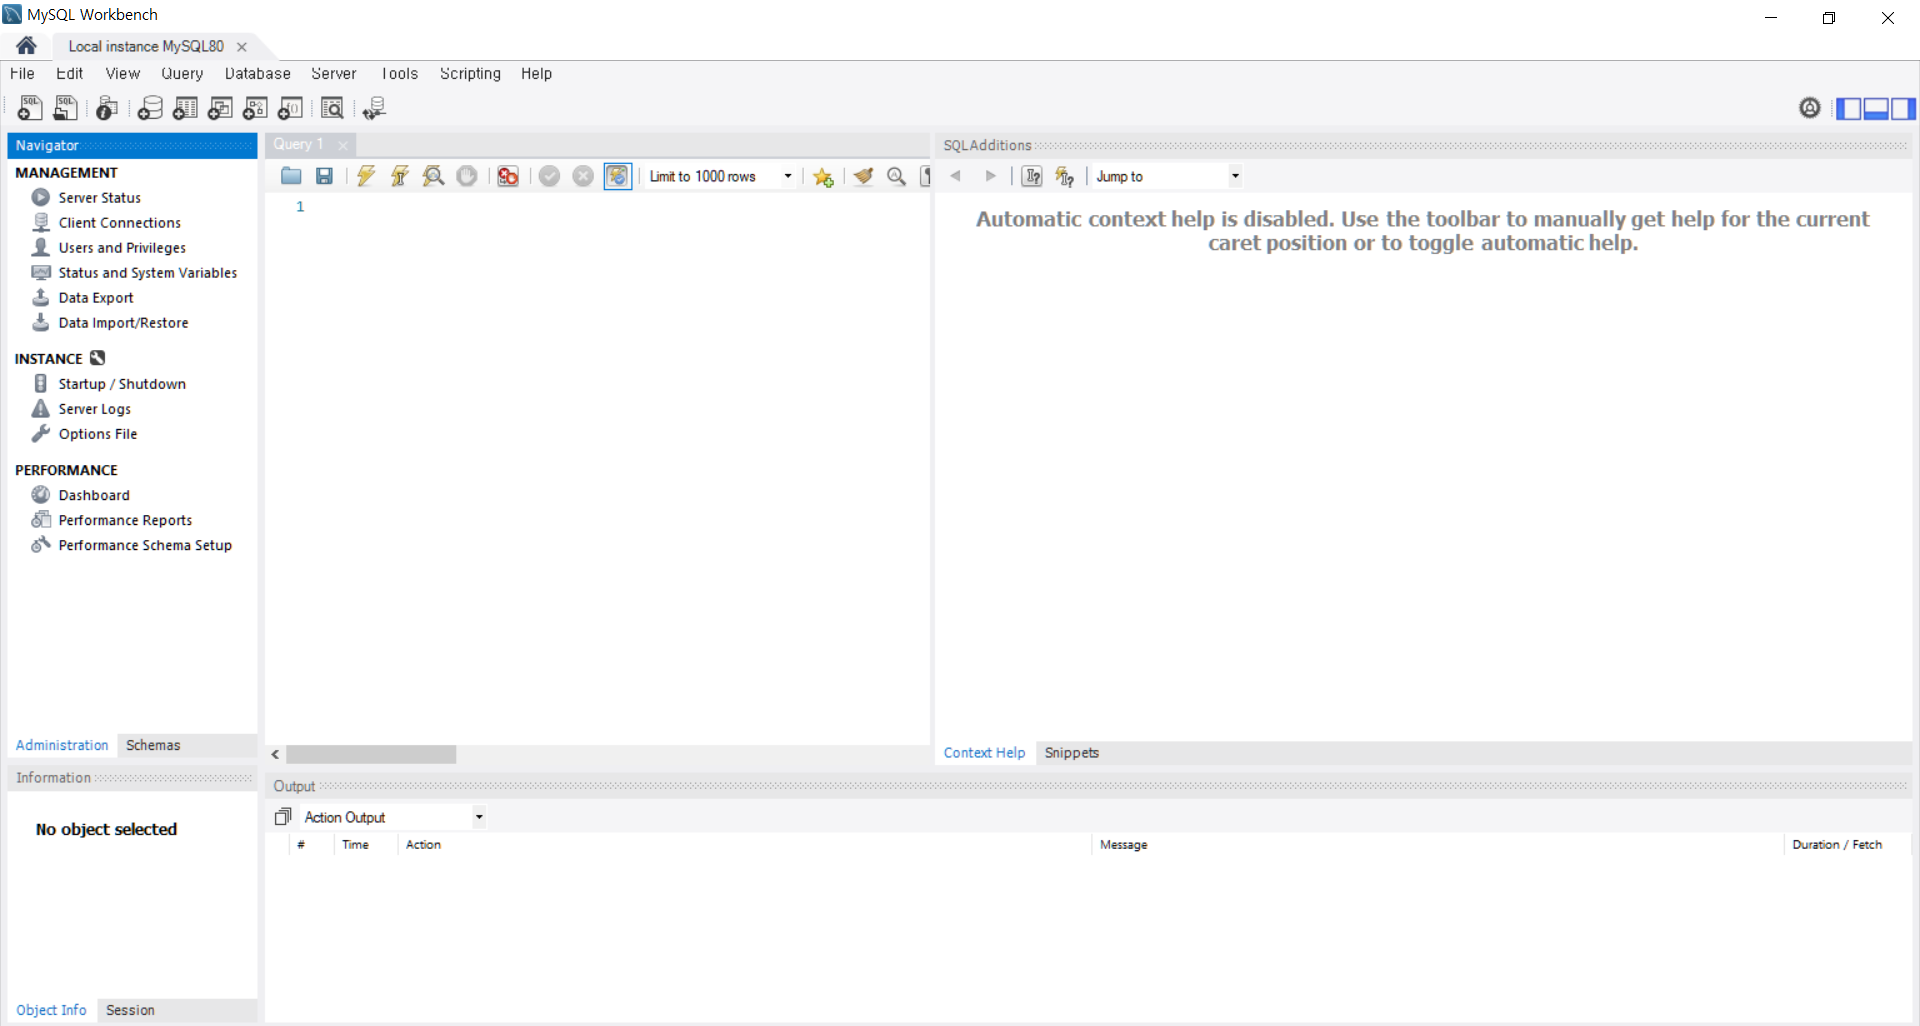The width and height of the screenshot is (1920, 1026).
Task: Click the copy output icon beside Action Output
Action: tap(283, 817)
